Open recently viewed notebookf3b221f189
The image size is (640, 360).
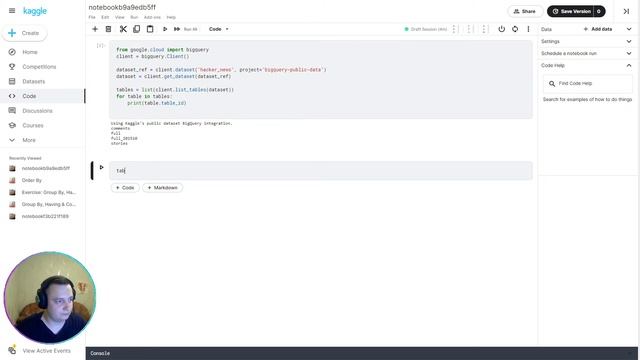tap(45, 216)
